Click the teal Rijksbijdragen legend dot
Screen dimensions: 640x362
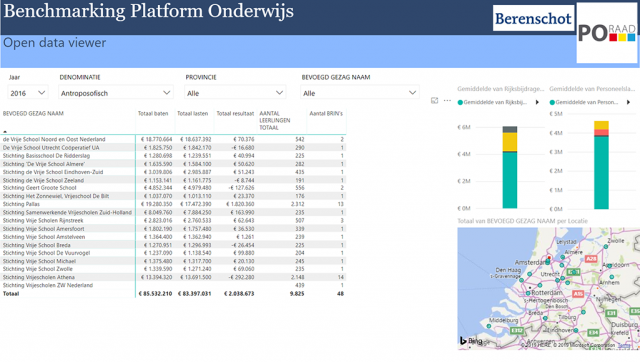tap(460, 102)
